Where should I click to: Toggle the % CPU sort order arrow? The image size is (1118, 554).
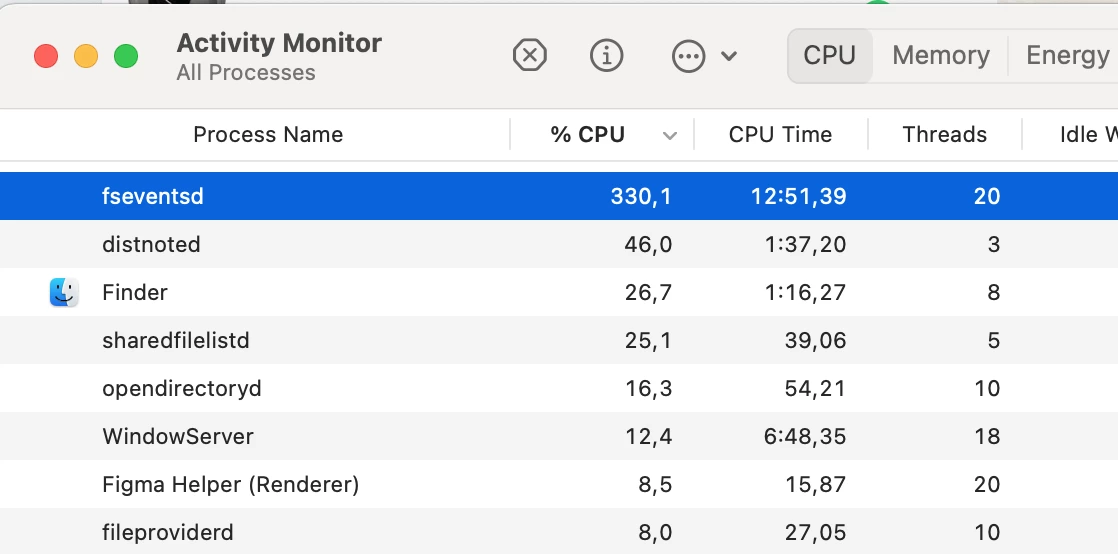(670, 135)
